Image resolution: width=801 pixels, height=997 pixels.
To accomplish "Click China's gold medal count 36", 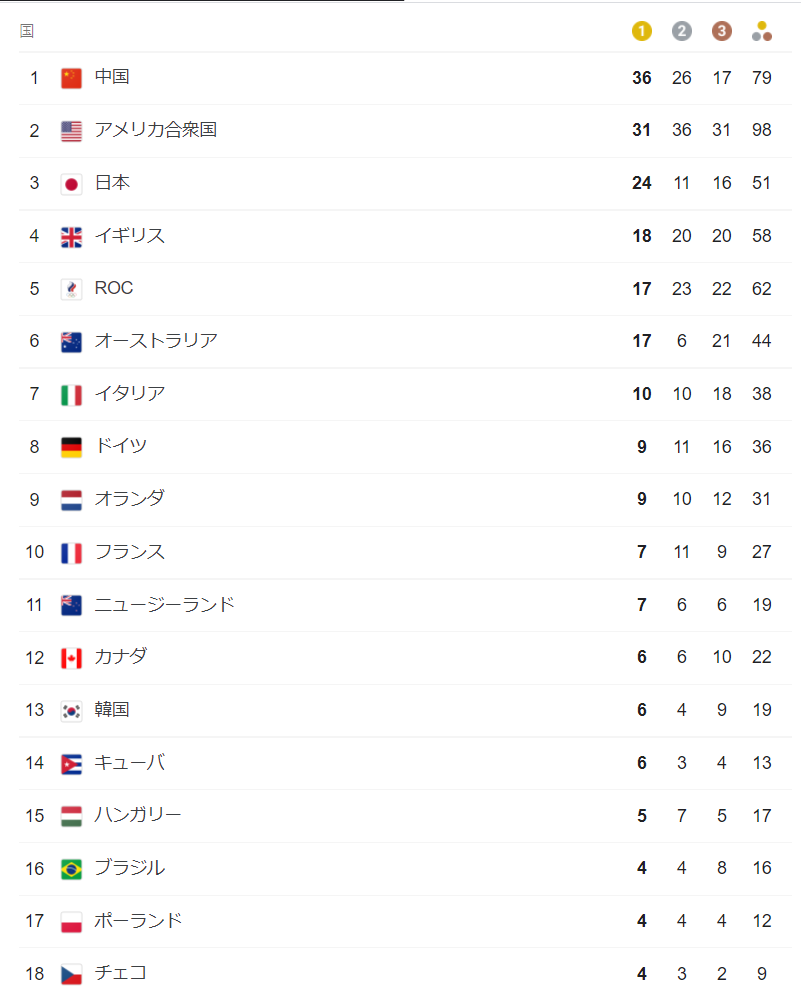I will (x=641, y=78).
